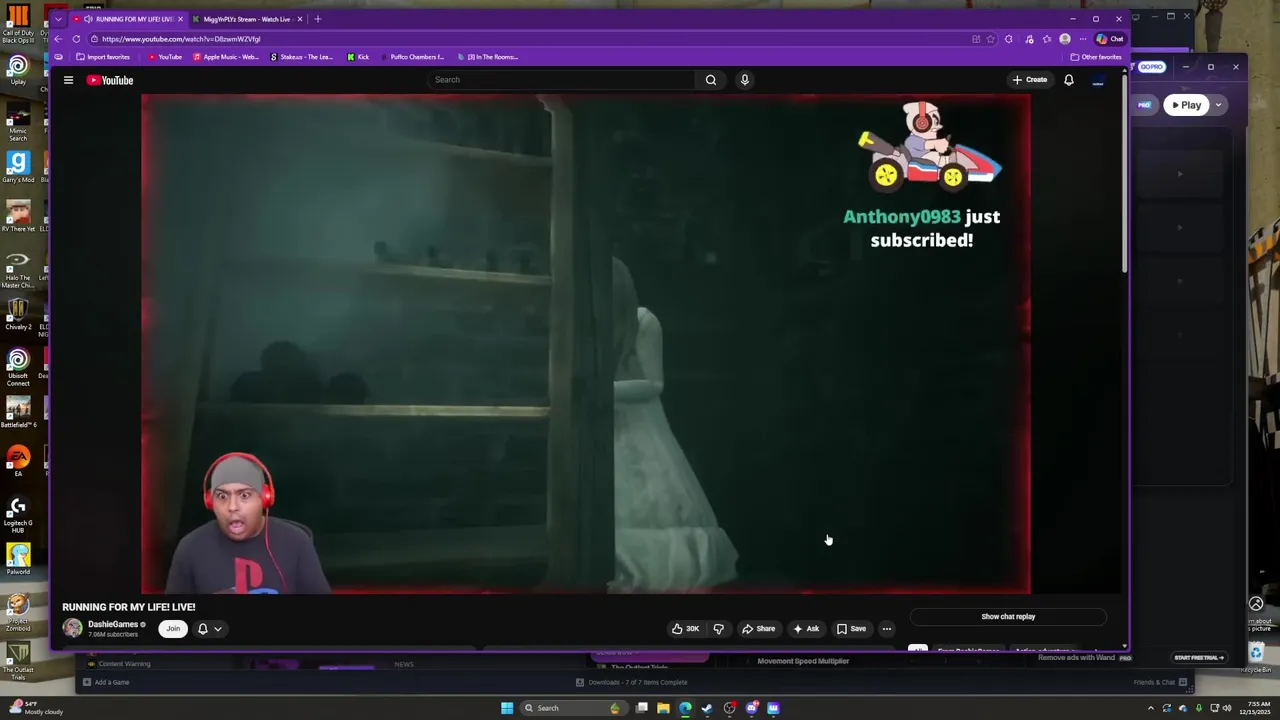
Task: Open Steam from the taskbar
Action: click(707, 708)
